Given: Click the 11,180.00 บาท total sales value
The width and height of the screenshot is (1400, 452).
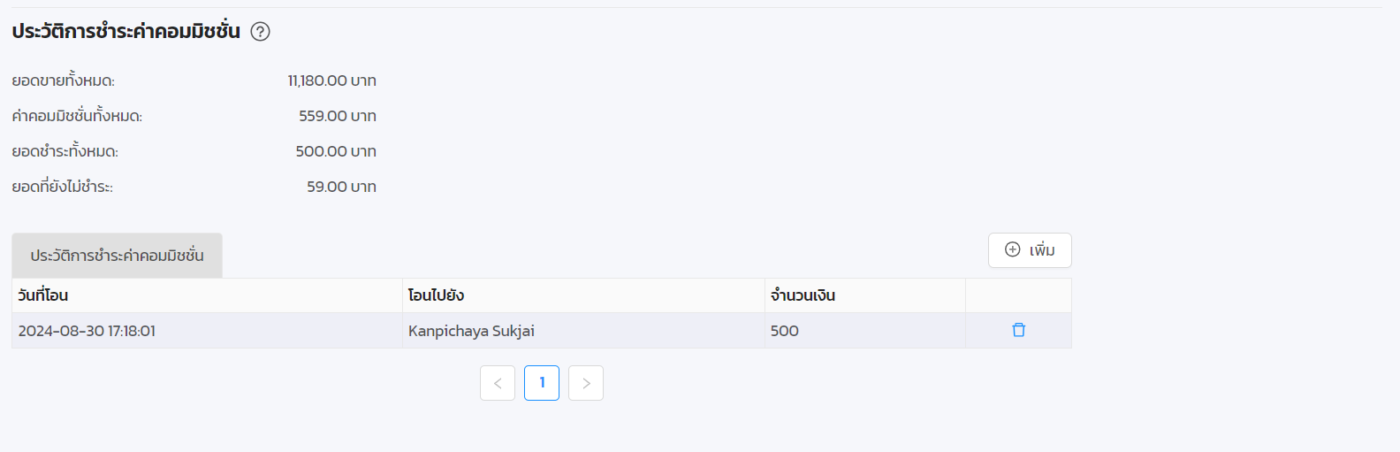Looking at the screenshot, I should click(331, 81).
